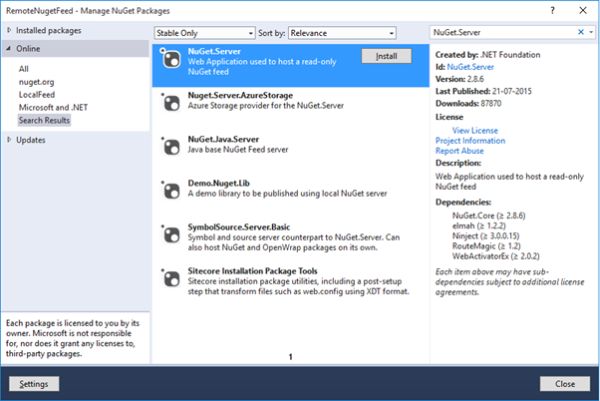This screenshot has height=401, width=600.
Task: Select the NuGet.Java.Server package title
Action: [223, 139]
